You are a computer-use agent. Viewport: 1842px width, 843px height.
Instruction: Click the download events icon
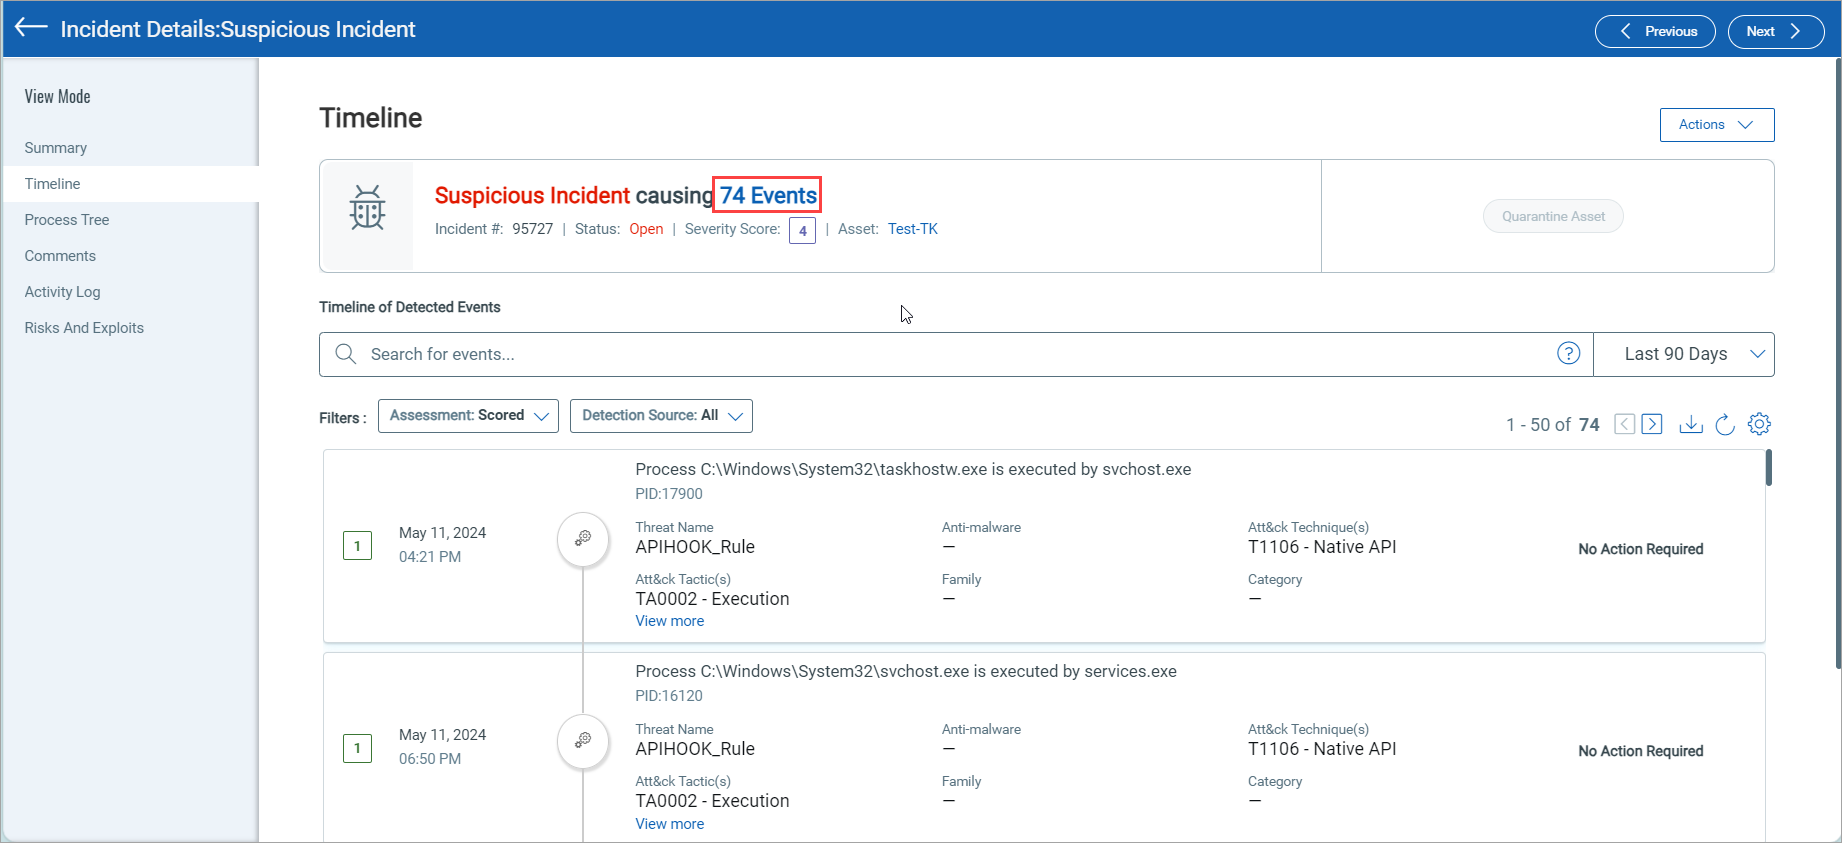pos(1690,424)
